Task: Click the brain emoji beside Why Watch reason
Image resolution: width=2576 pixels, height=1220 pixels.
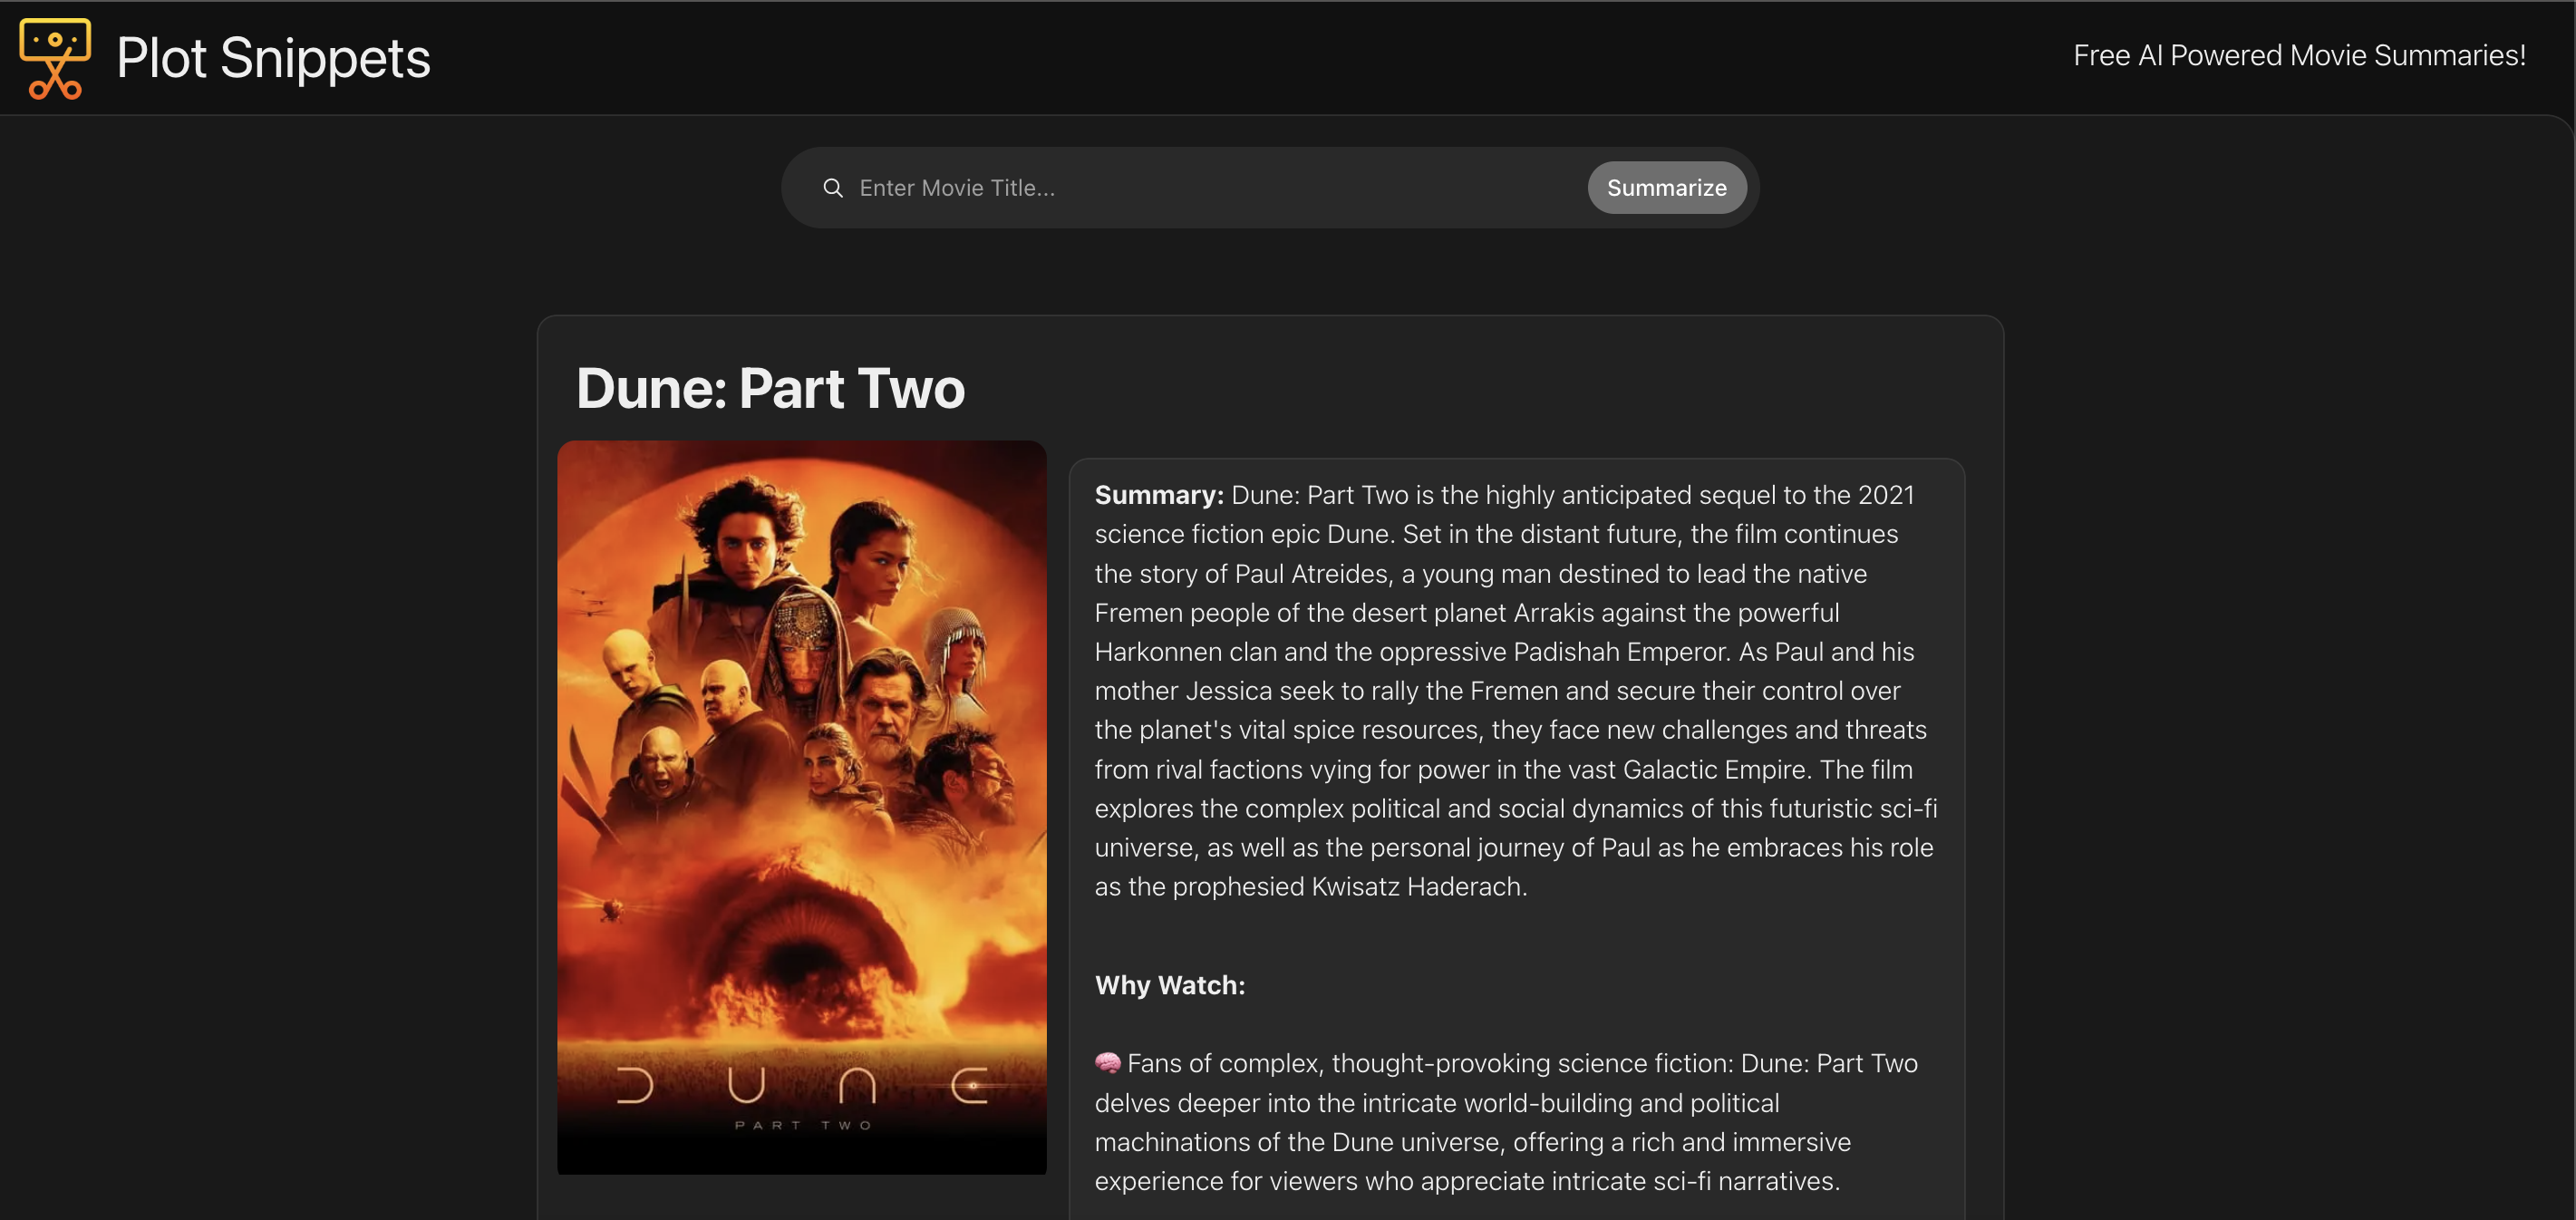Action: click(x=1107, y=1063)
